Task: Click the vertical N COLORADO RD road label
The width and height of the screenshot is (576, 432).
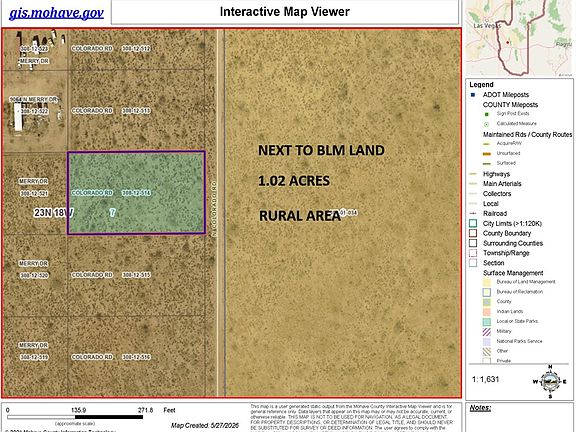Action: pos(214,208)
